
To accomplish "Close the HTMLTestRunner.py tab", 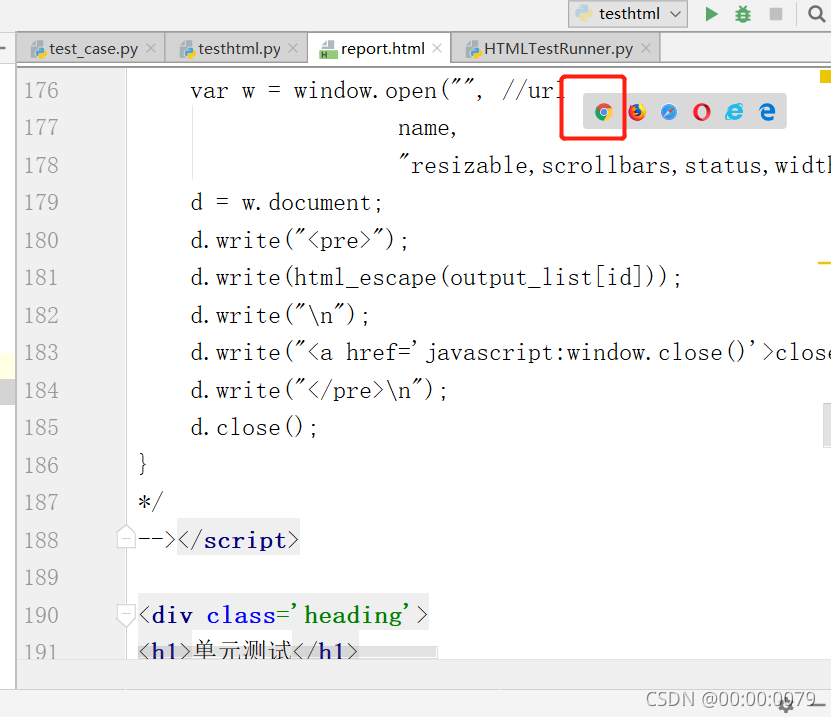I will [646, 48].
